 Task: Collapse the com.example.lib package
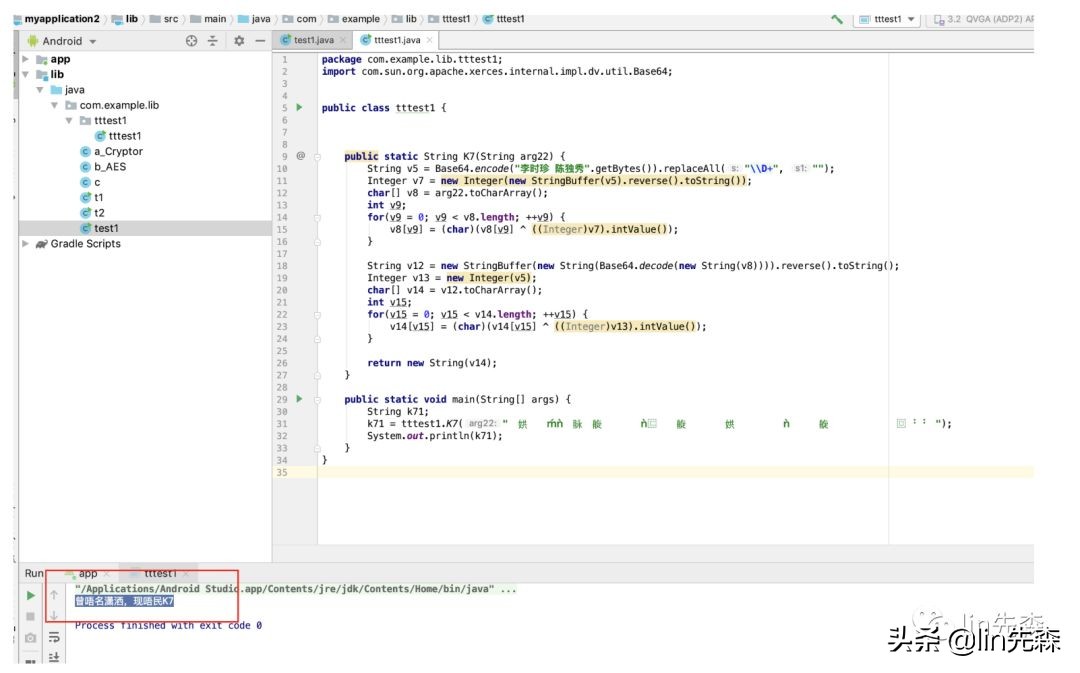(x=56, y=105)
